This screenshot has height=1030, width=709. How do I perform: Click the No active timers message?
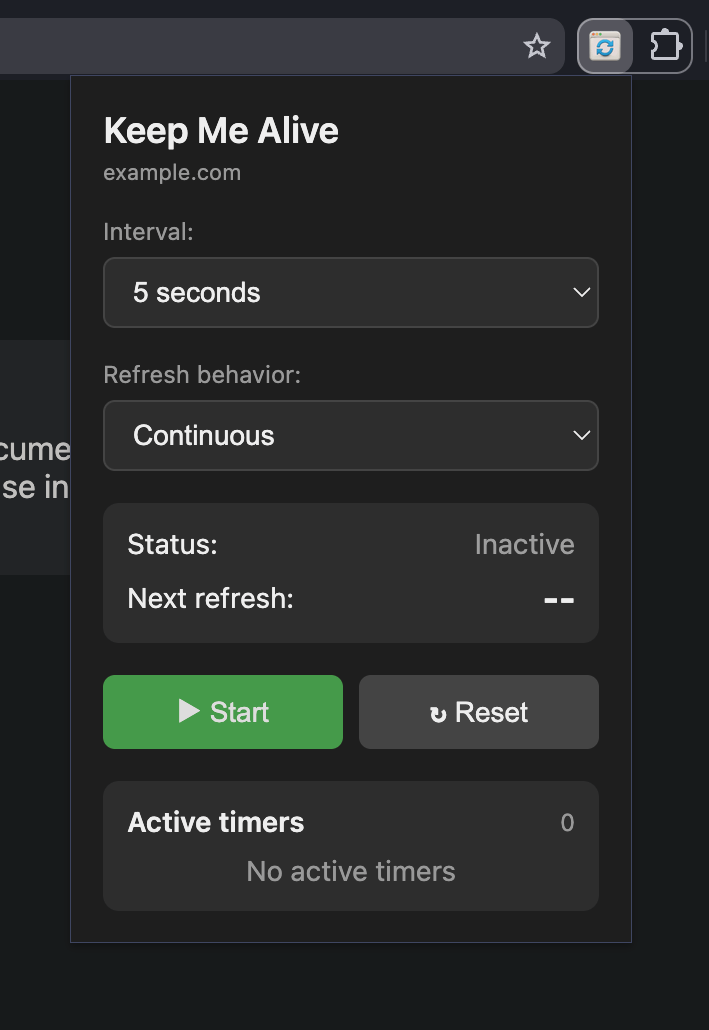coord(350,871)
